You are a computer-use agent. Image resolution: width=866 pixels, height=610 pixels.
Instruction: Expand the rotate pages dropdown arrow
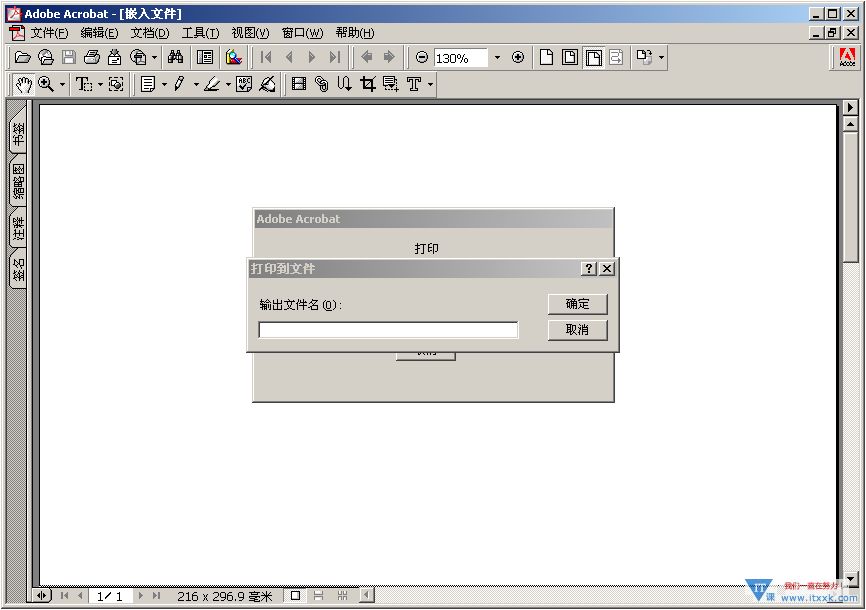pos(661,57)
